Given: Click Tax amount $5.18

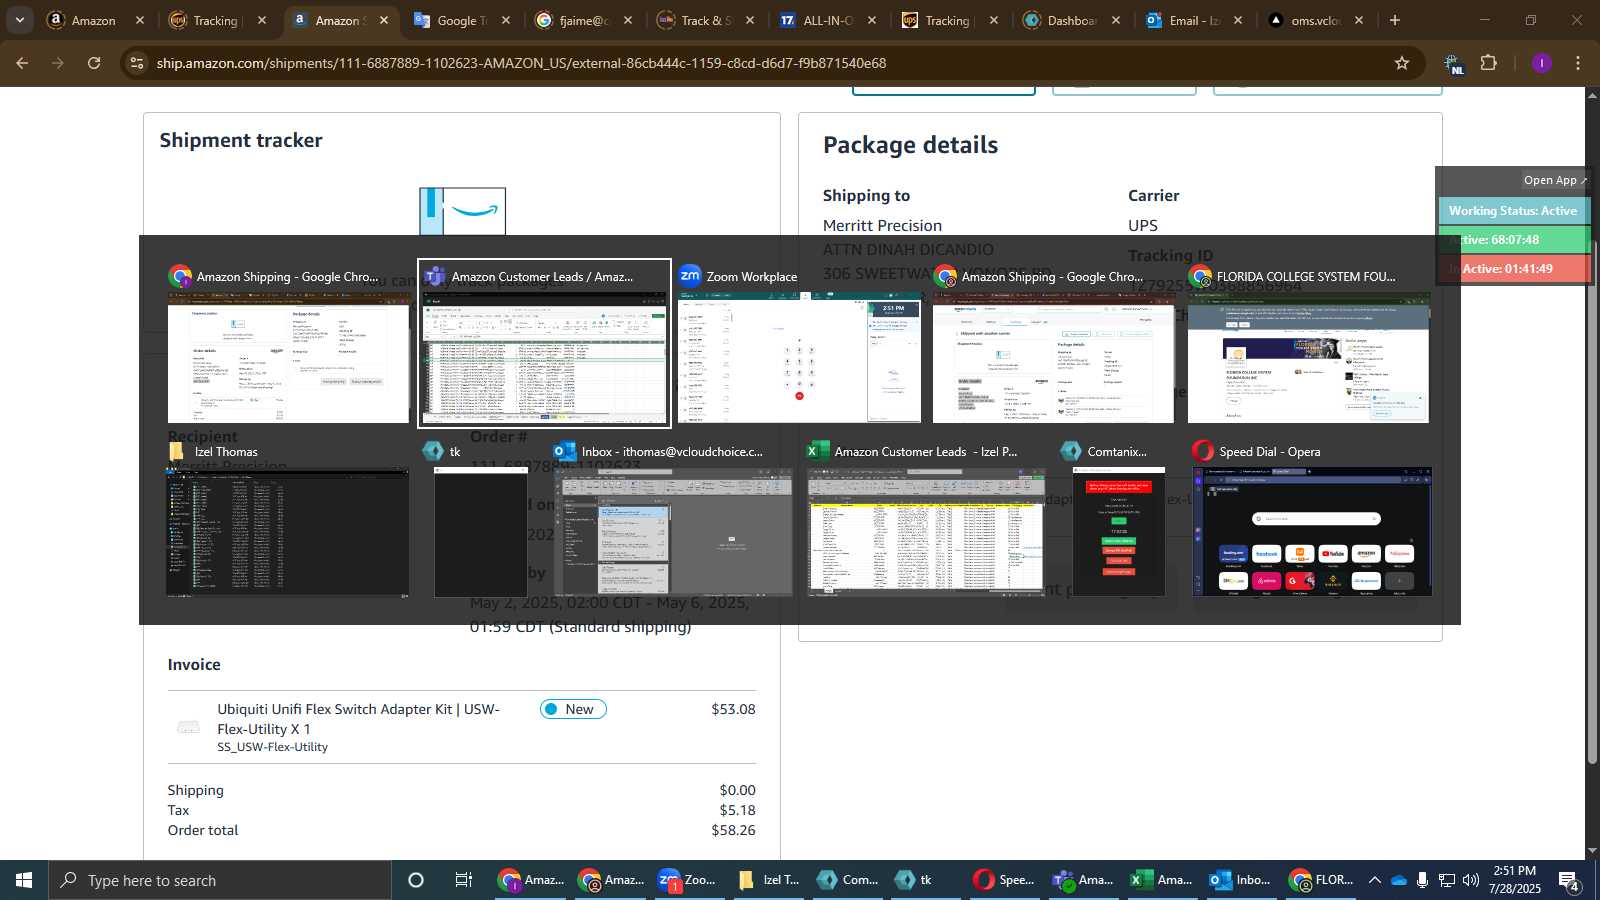Looking at the screenshot, I should pos(738,810).
